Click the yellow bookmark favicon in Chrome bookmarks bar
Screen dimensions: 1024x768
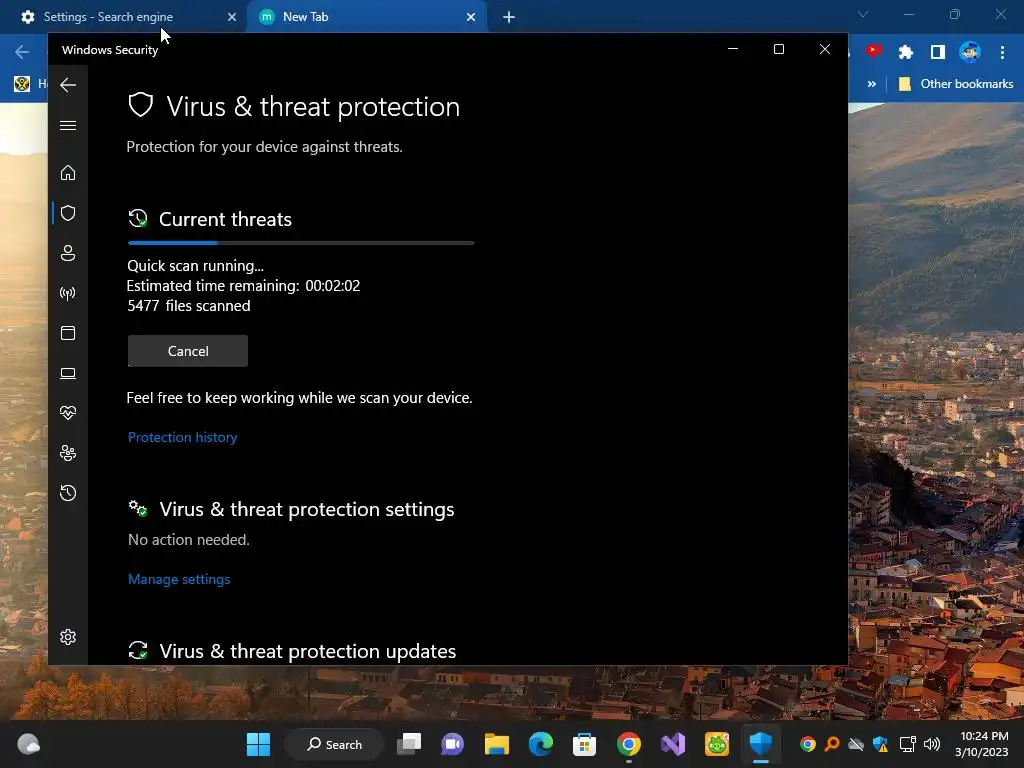[22, 84]
